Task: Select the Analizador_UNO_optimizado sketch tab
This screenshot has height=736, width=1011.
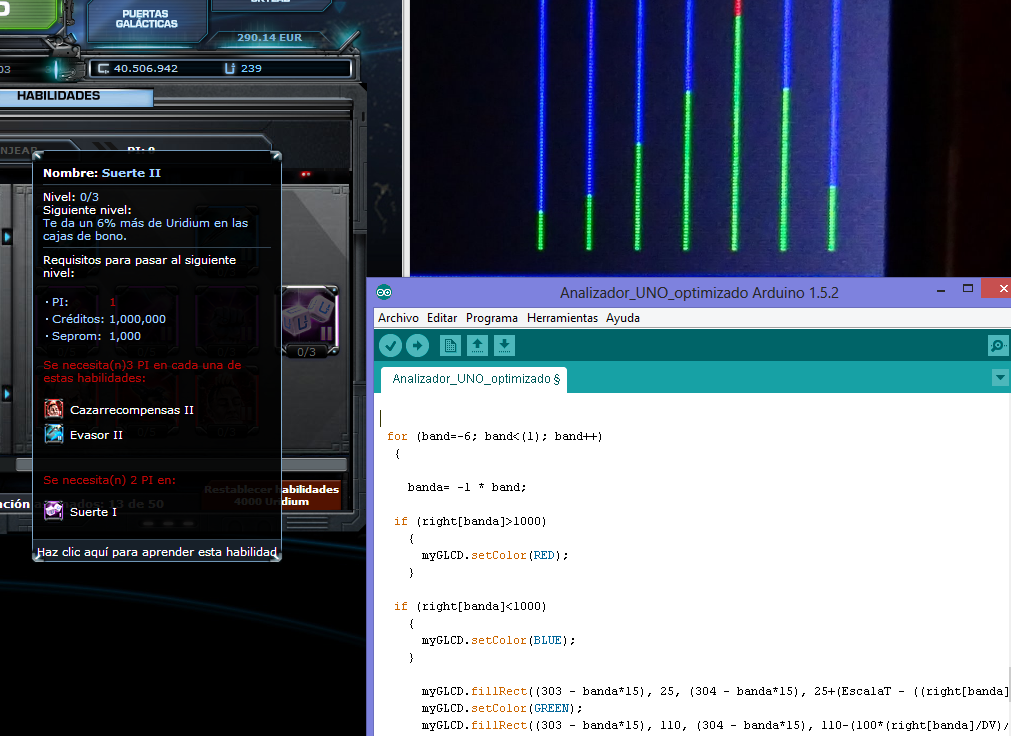Action: coord(474,379)
